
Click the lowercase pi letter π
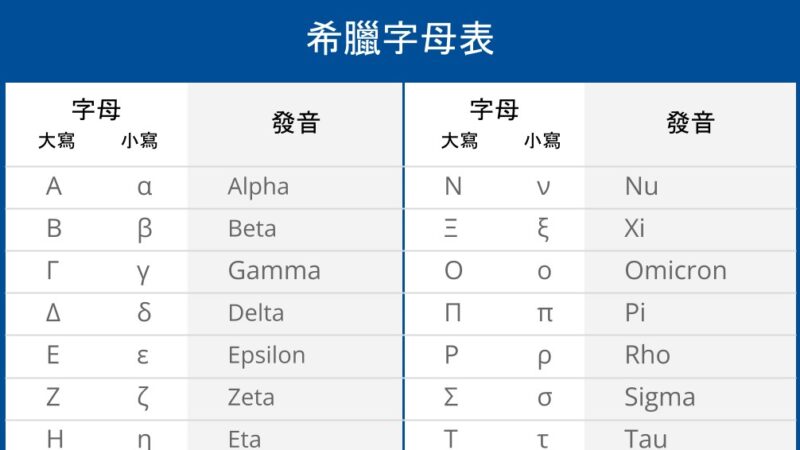544,314
